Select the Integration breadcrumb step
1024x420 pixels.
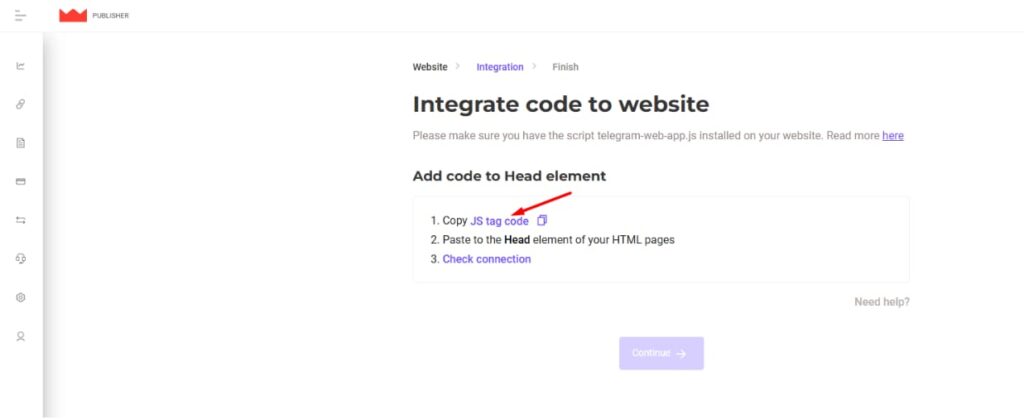click(500, 67)
